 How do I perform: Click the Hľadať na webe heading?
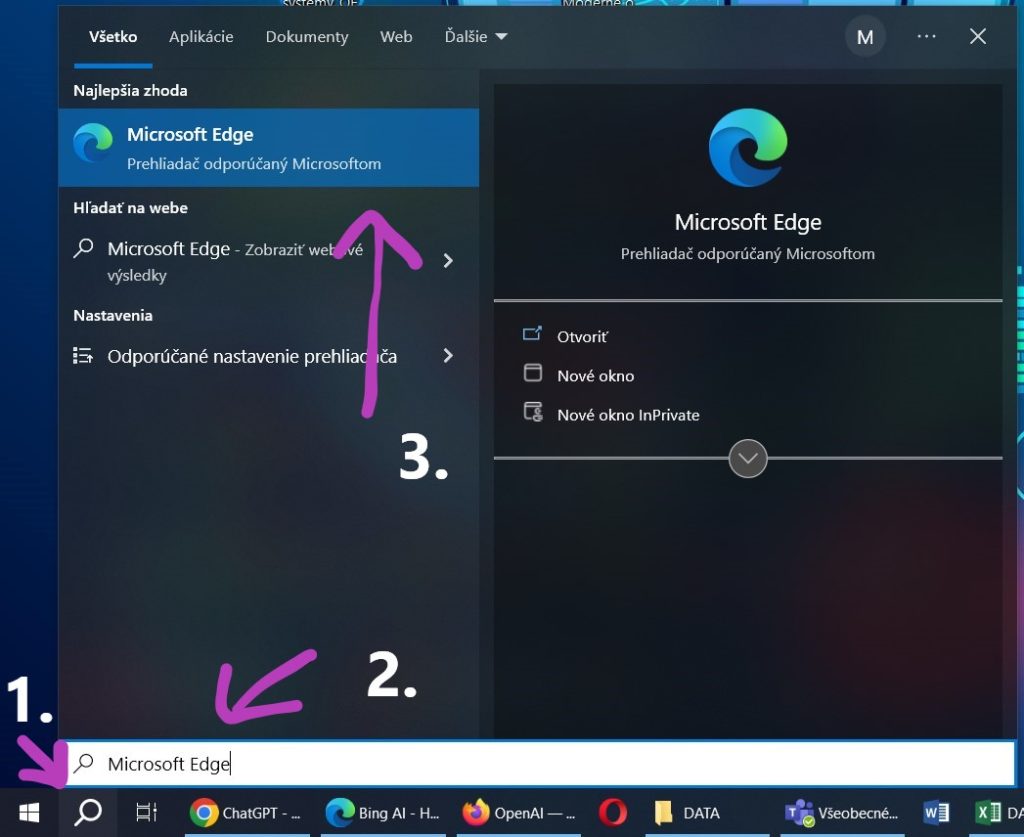[130, 208]
